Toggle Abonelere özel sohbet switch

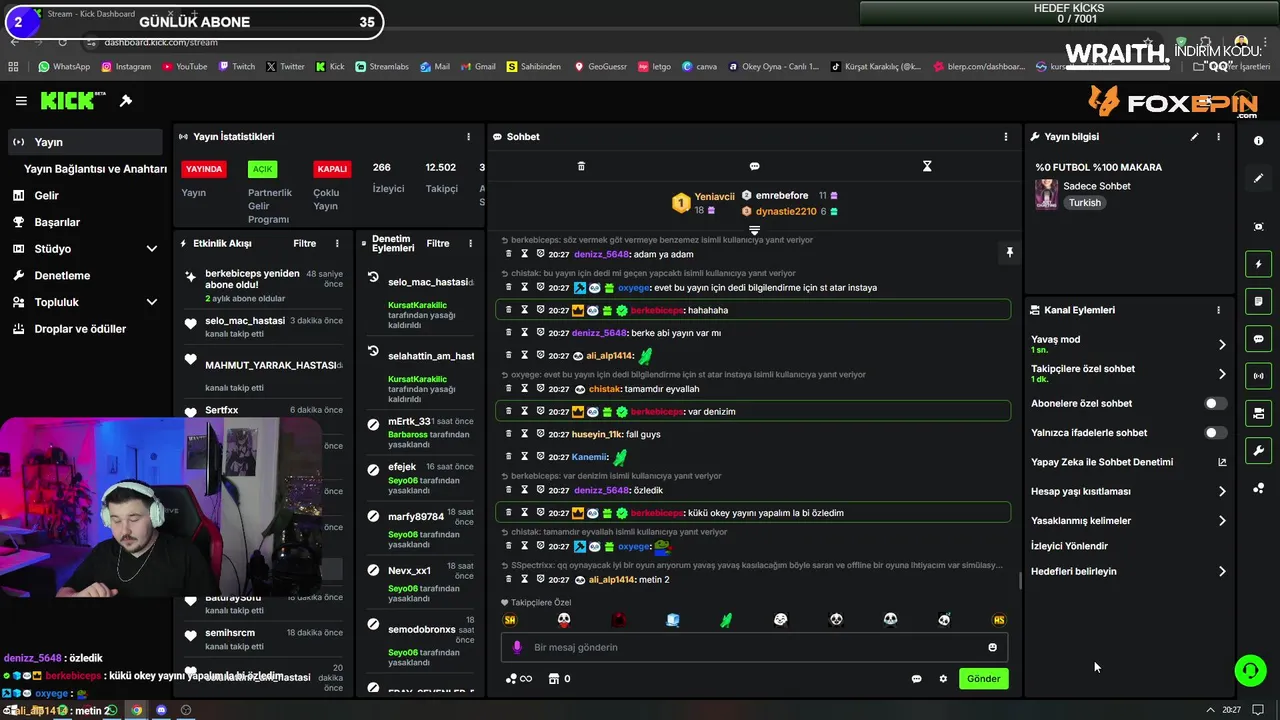(x=1215, y=404)
